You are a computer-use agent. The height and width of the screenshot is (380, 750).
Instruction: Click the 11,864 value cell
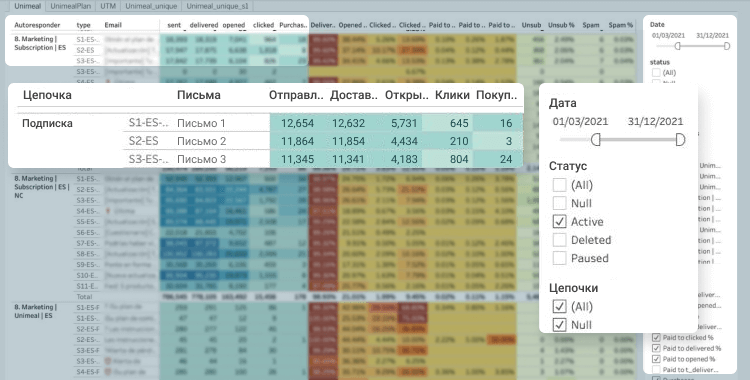298,141
